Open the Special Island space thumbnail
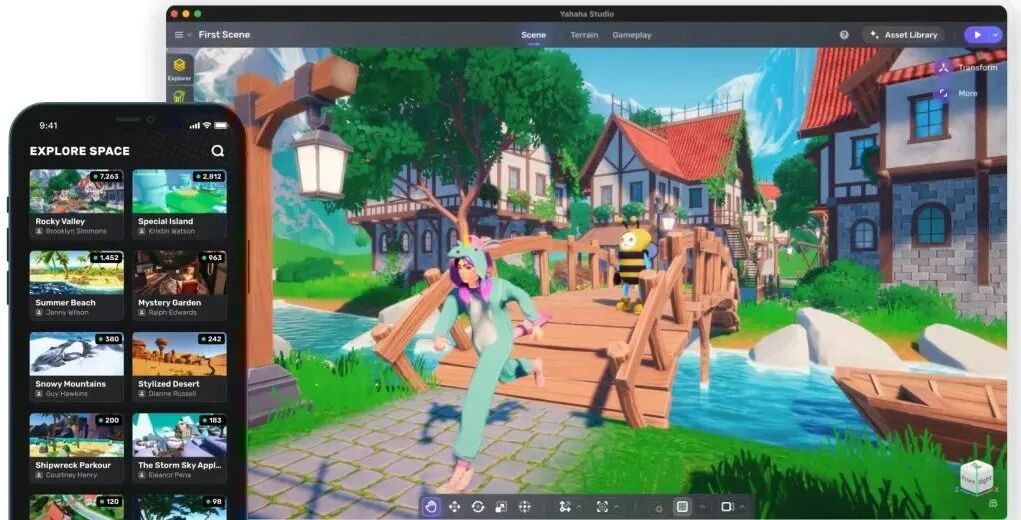Image resolution: width=1021 pixels, height=520 pixels. pyautogui.click(x=180, y=191)
